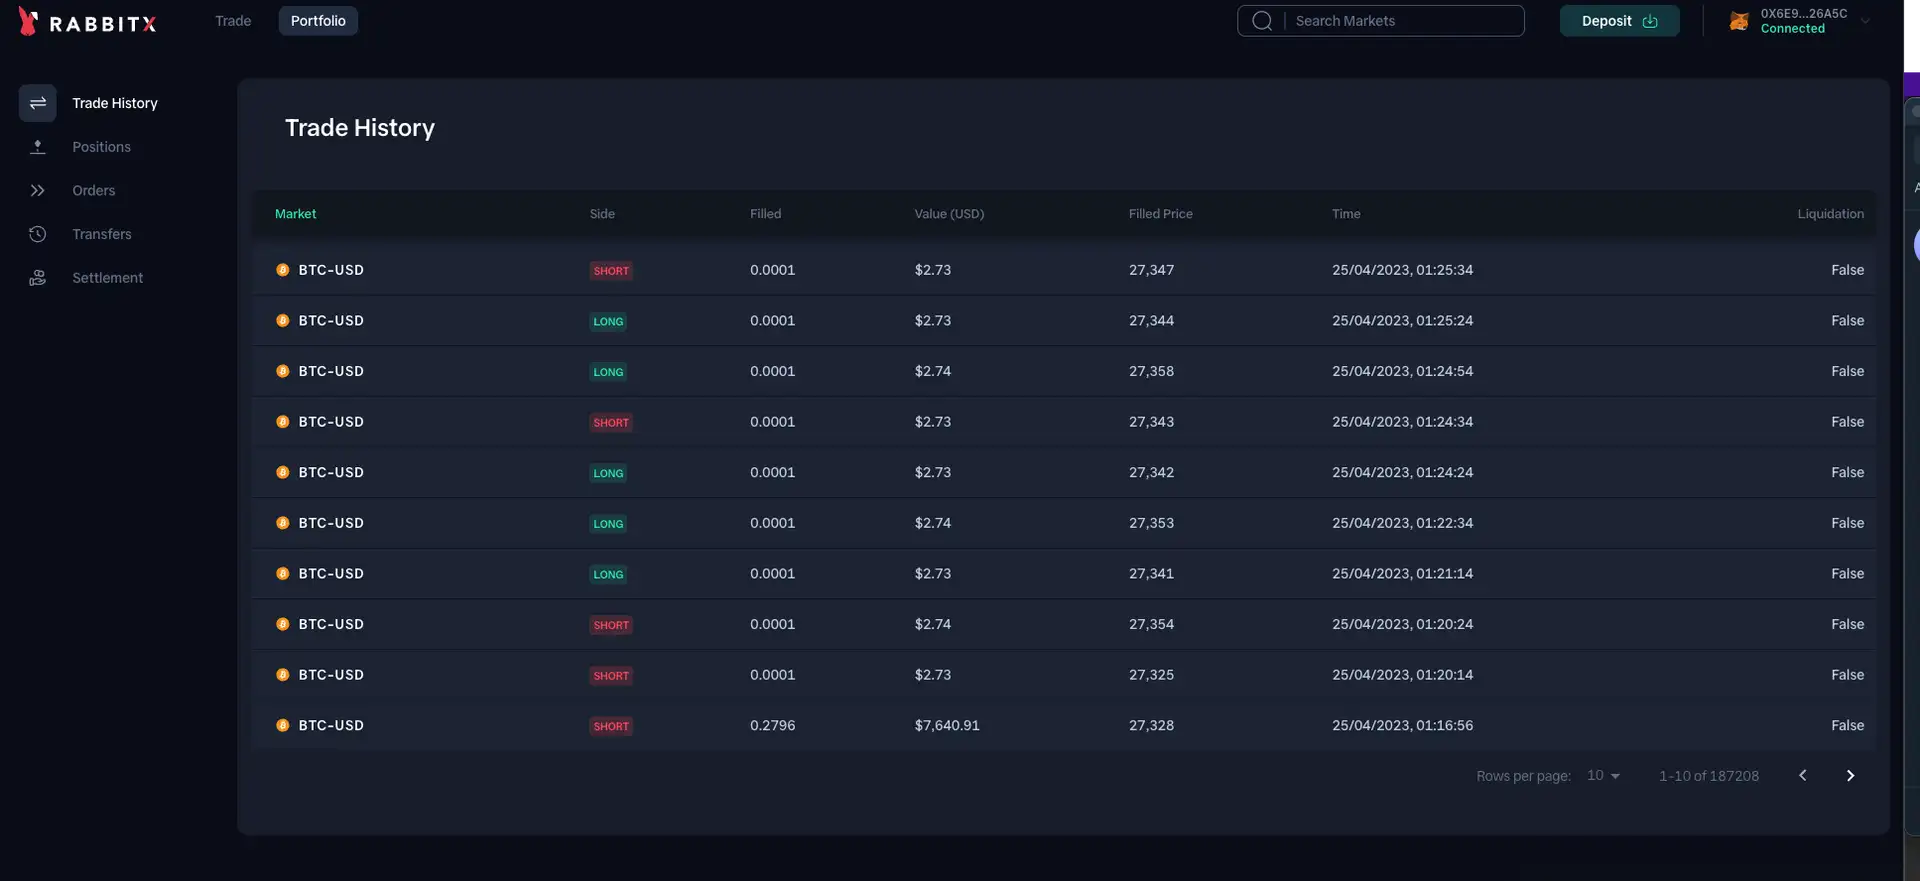This screenshot has width=1920, height=881.
Task: Click the $7,640.91 trade row
Action: (x=946, y=726)
